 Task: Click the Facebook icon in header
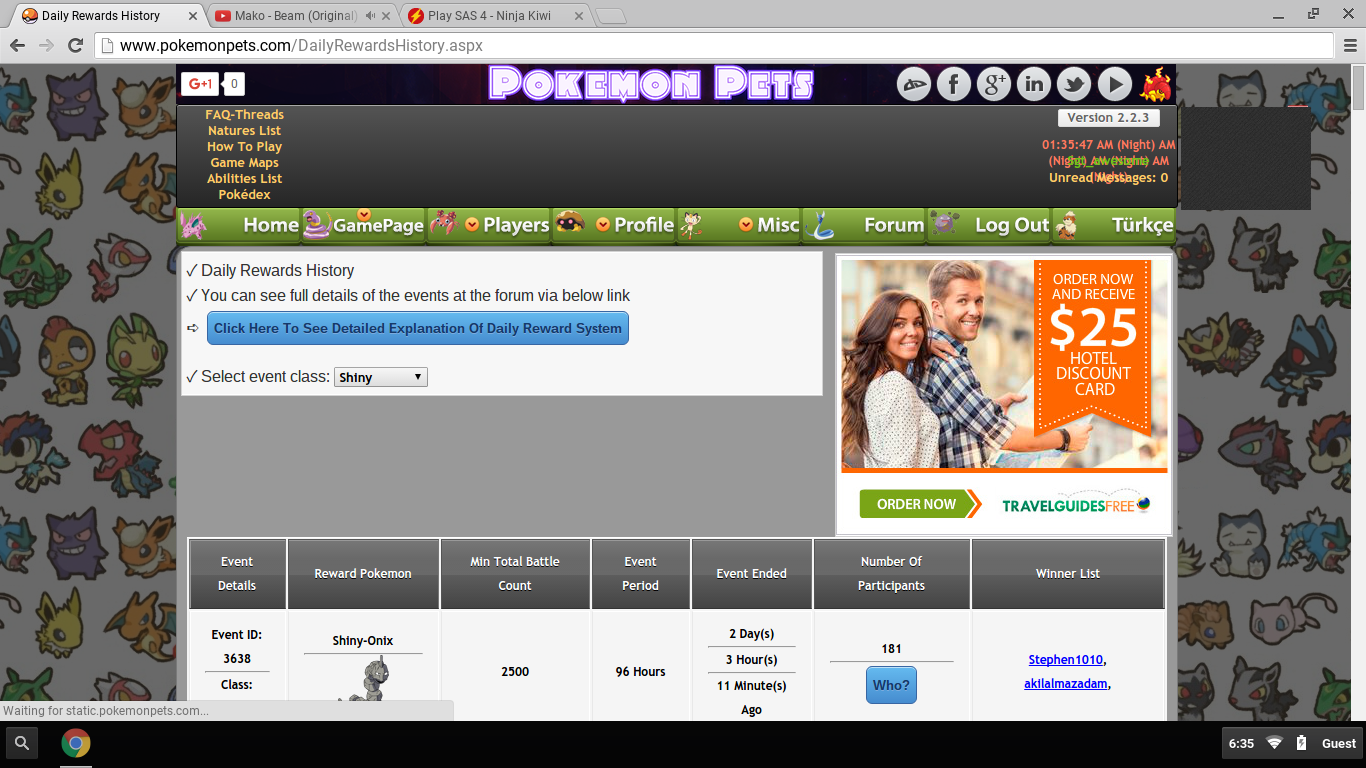pos(953,85)
